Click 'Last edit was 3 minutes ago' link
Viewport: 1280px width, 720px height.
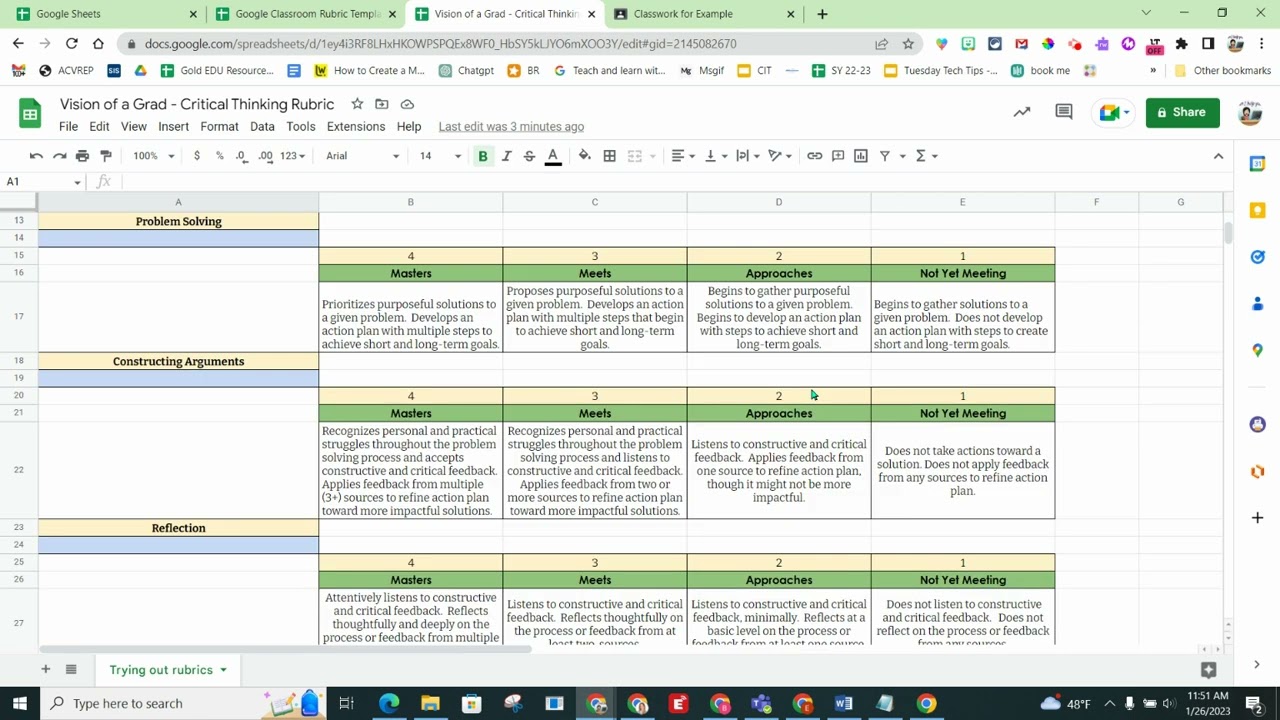pos(511,127)
